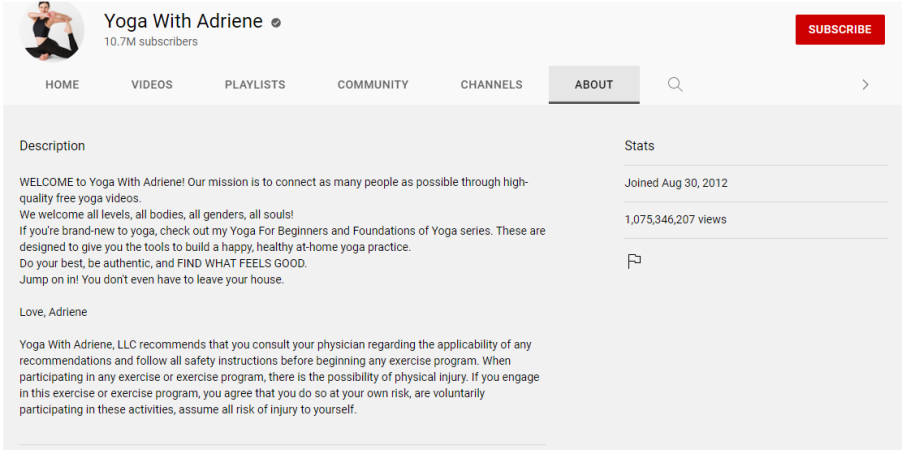Viewport: 902px width, 450px height.
Task: Subscribe to Yoga With Adriene
Action: 840,29
